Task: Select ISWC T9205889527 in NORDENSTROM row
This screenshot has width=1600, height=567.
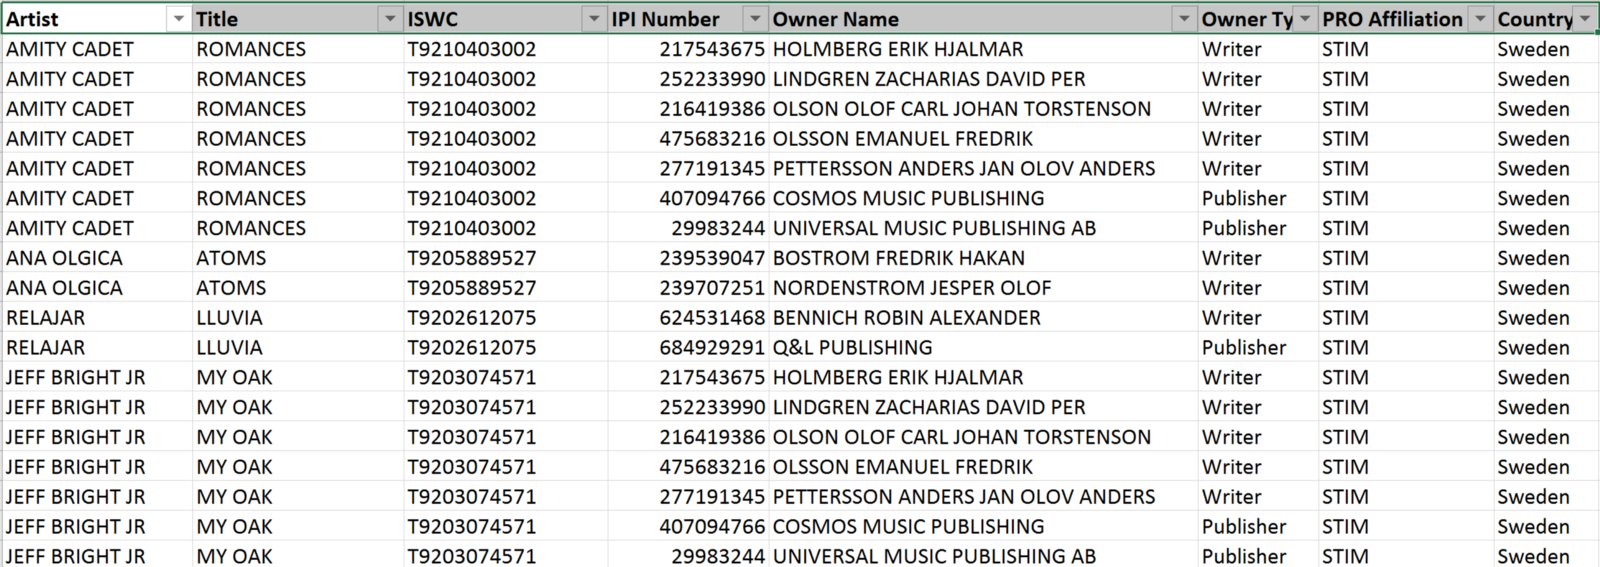Action: 506,288
